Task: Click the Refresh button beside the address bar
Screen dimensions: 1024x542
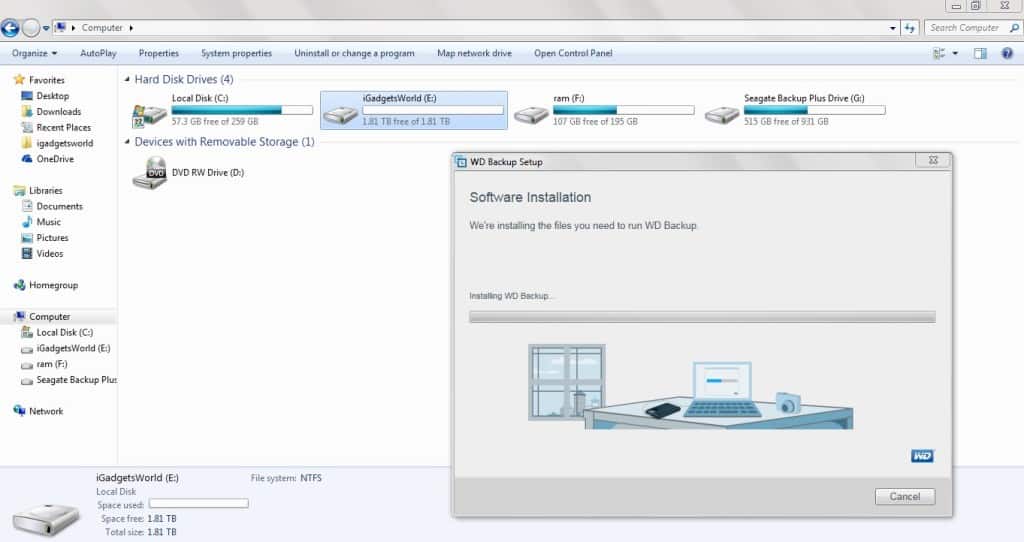Action: (x=910, y=28)
